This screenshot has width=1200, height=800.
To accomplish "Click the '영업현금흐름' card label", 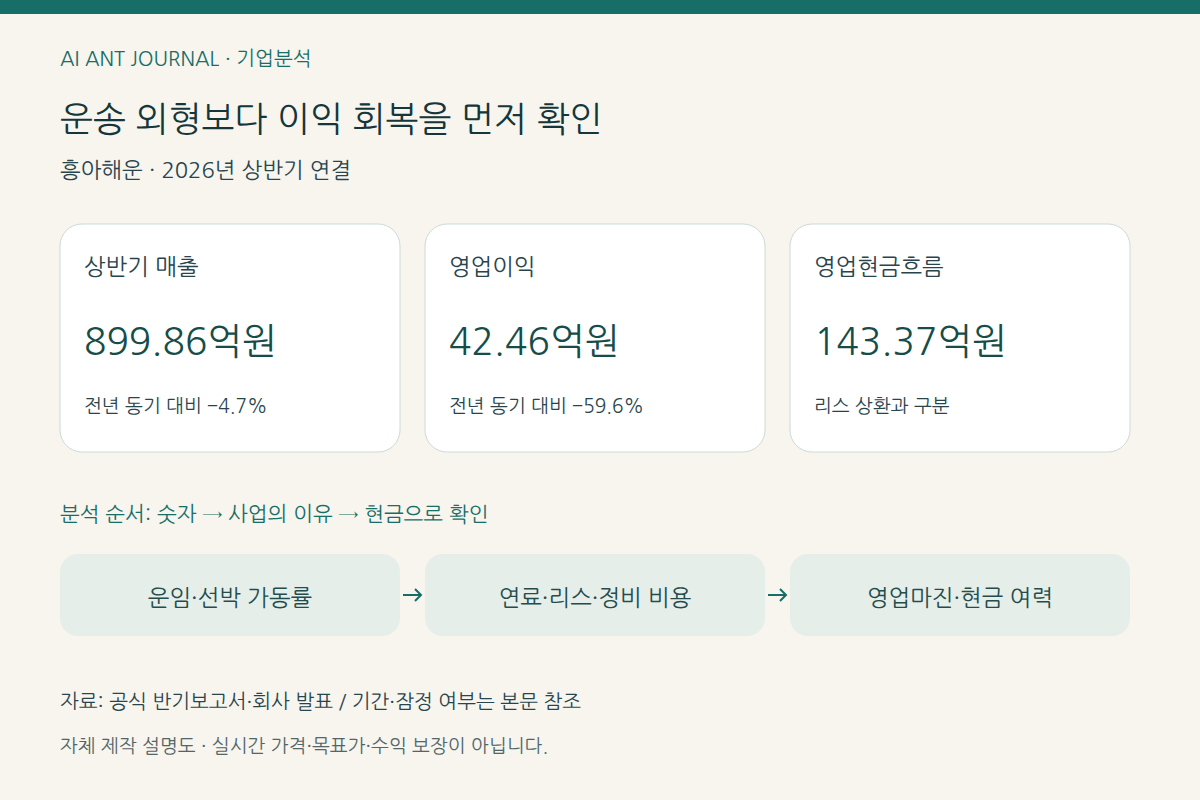I will coord(879,267).
